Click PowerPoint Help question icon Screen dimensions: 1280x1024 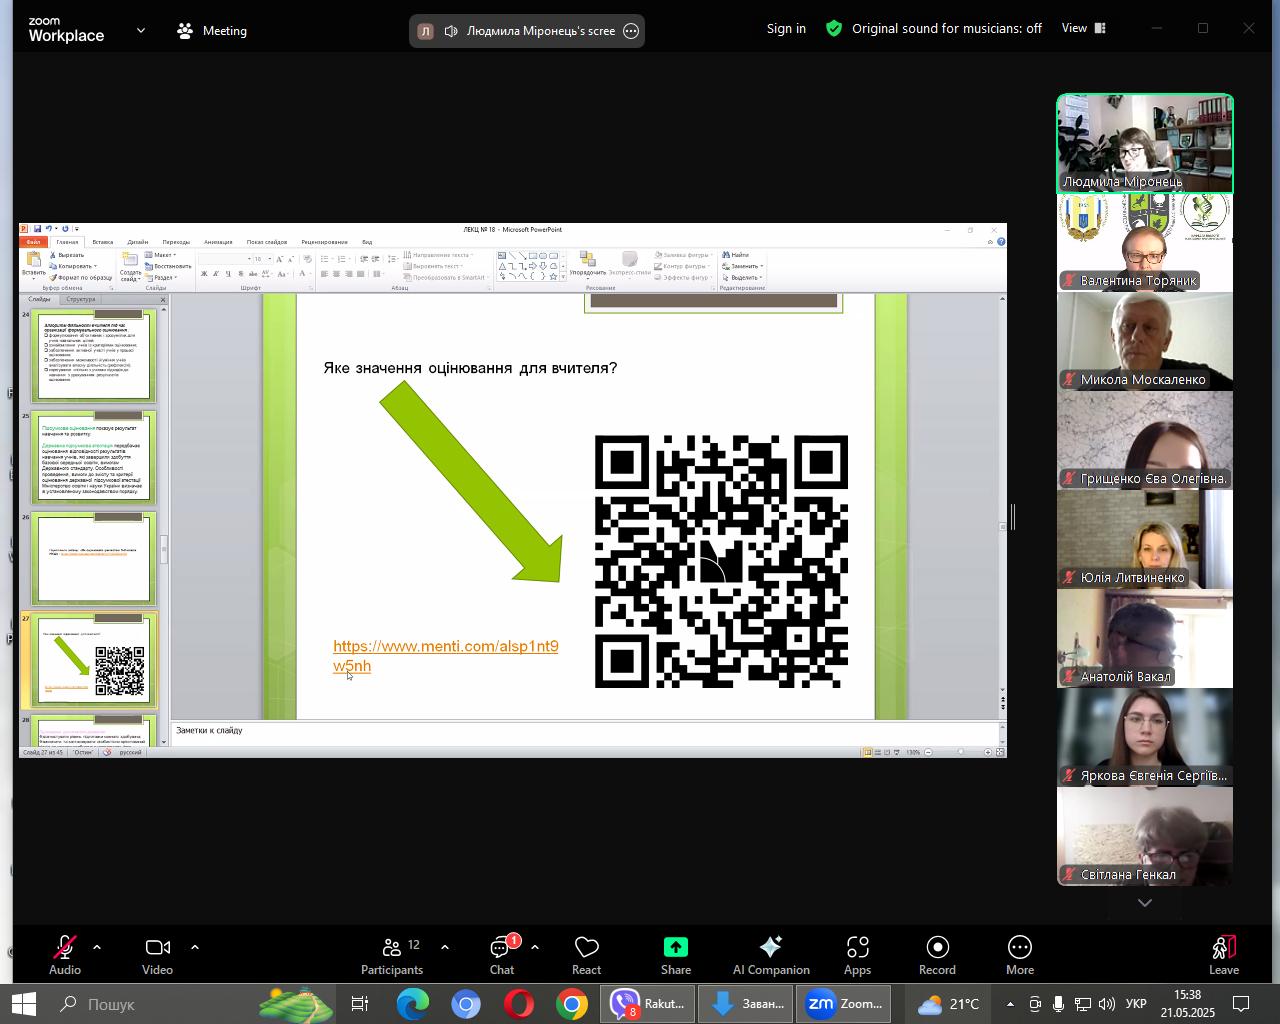[1001, 242]
